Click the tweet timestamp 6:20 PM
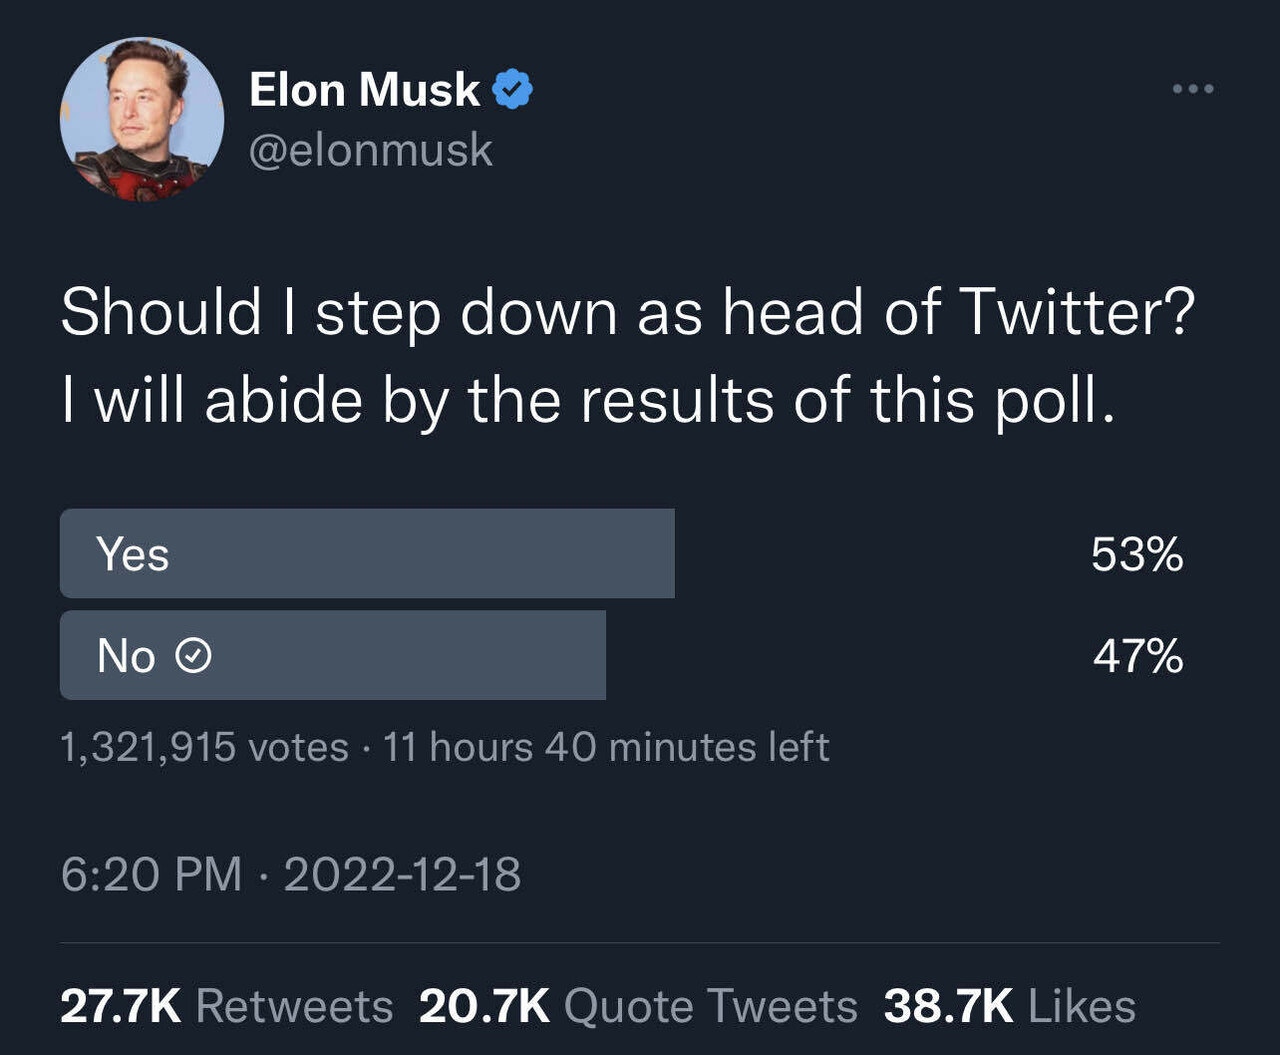 150,875
